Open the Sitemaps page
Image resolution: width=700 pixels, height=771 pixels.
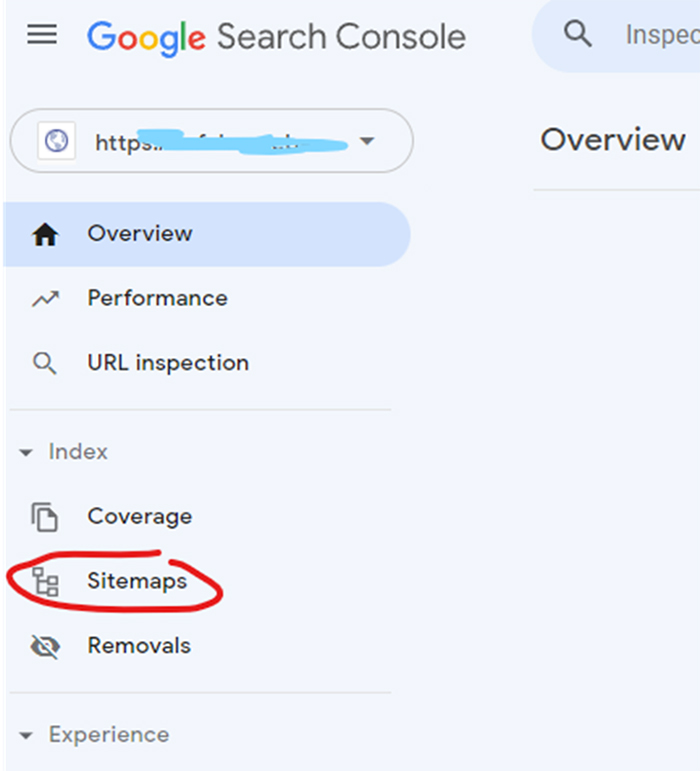(x=137, y=581)
